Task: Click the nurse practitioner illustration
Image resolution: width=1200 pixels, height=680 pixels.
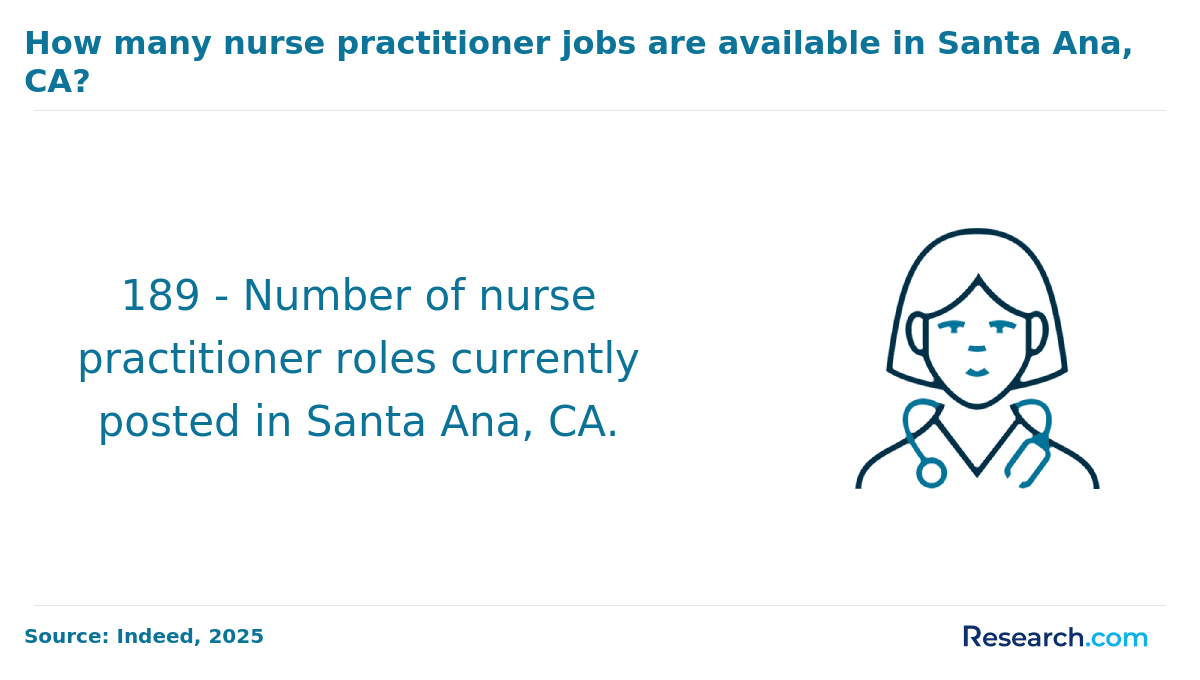Action: pyautogui.click(x=977, y=358)
